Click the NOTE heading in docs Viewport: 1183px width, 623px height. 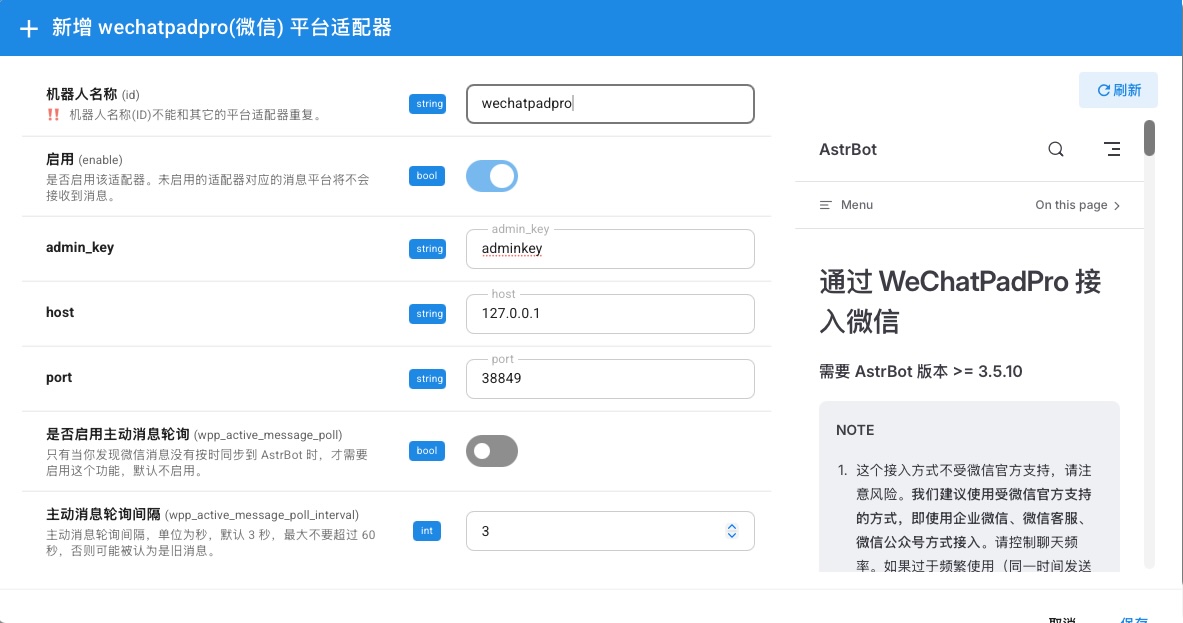click(855, 430)
